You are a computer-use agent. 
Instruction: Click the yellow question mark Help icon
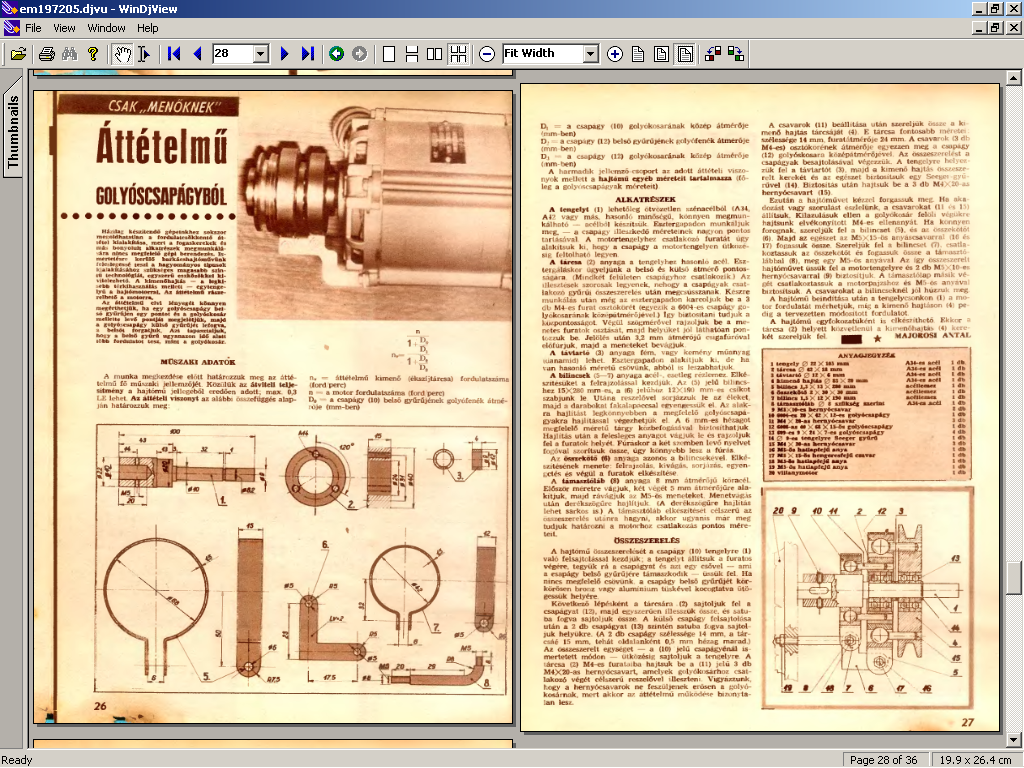pyautogui.click(x=93, y=54)
